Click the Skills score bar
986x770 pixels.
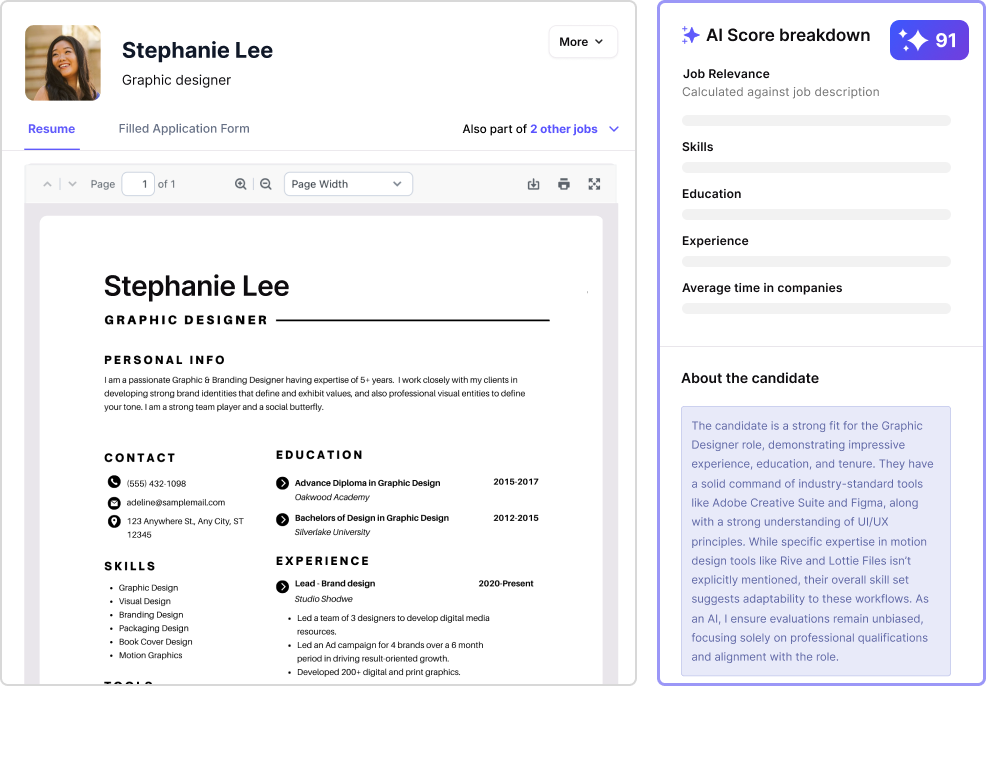click(816, 168)
